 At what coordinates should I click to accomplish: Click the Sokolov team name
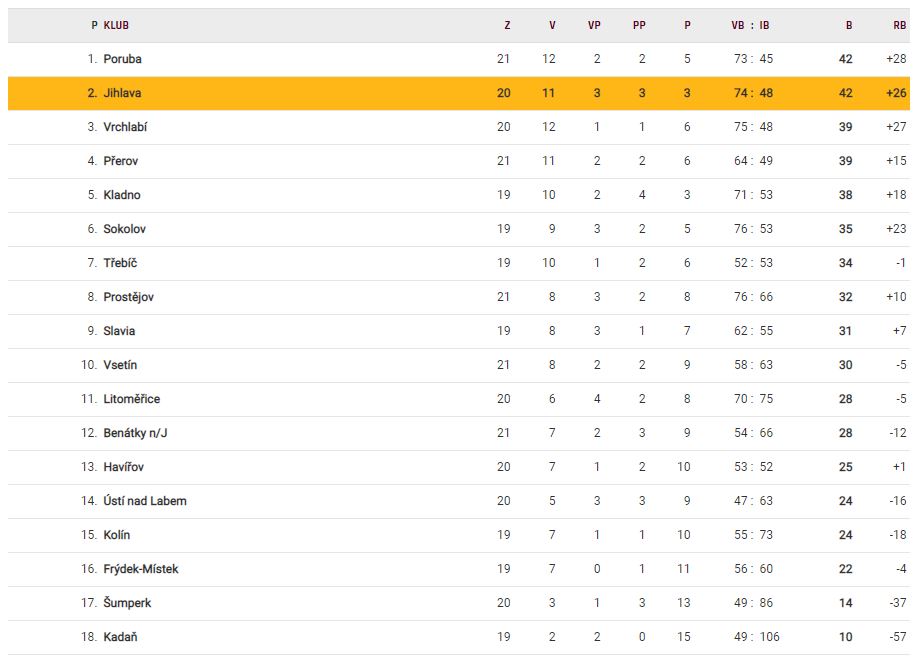(124, 229)
